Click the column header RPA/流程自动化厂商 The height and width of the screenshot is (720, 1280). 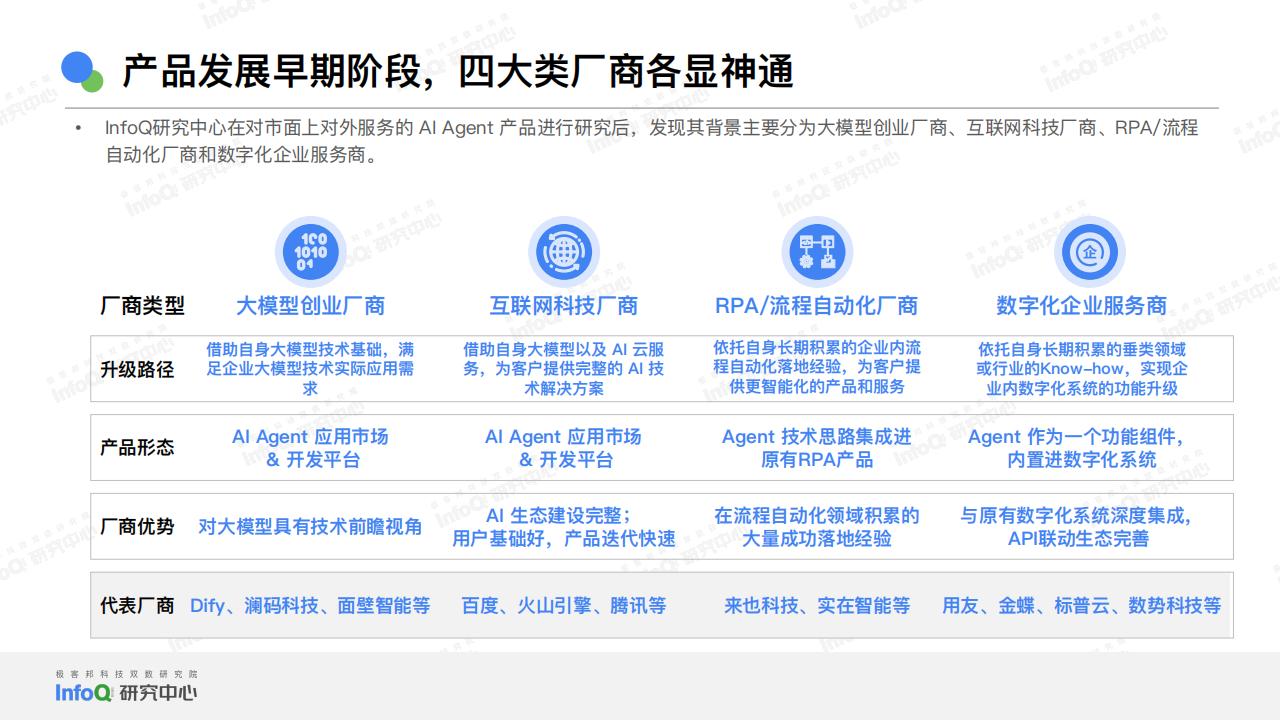pyautogui.click(x=816, y=306)
